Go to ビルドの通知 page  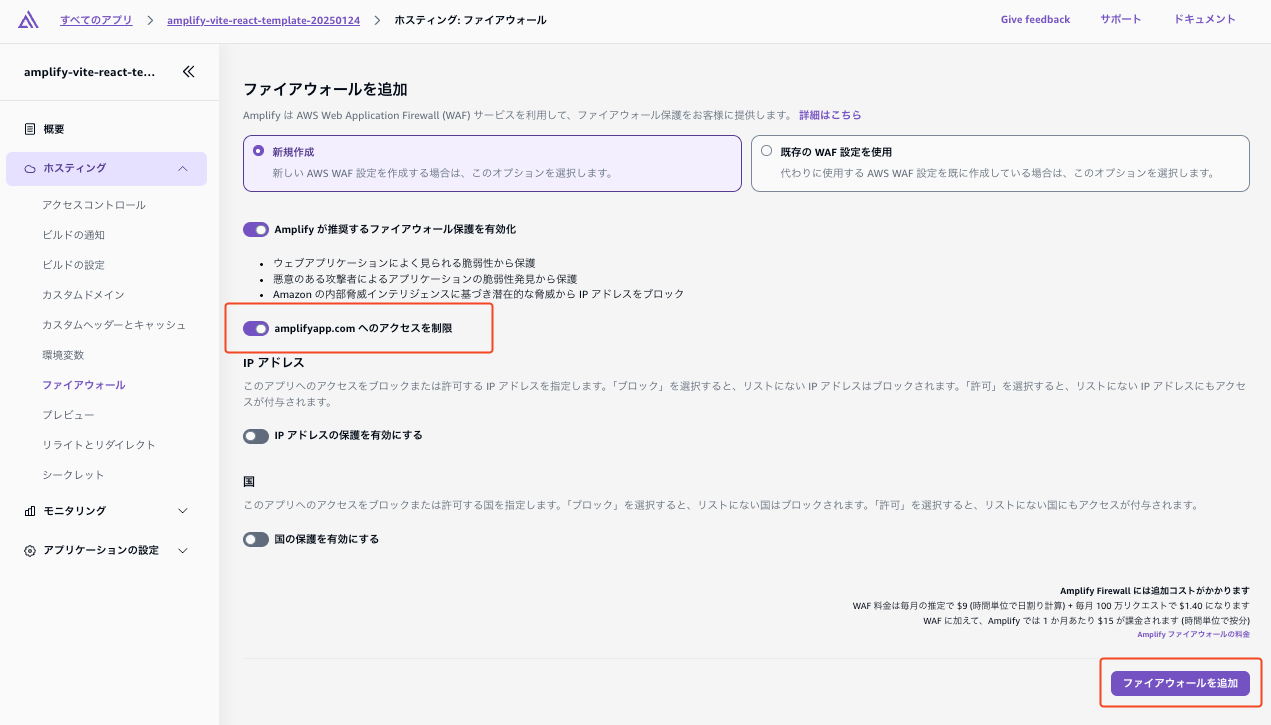(x=73, y=235)
